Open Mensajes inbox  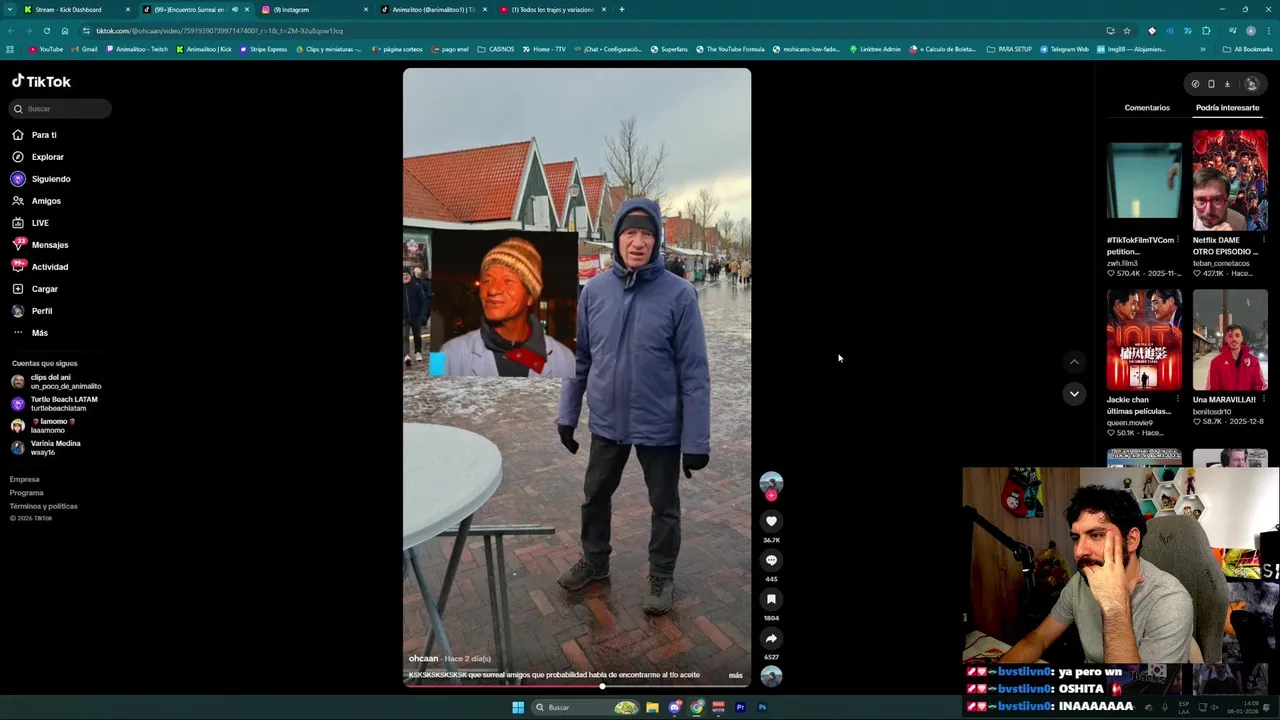[40, 245]
